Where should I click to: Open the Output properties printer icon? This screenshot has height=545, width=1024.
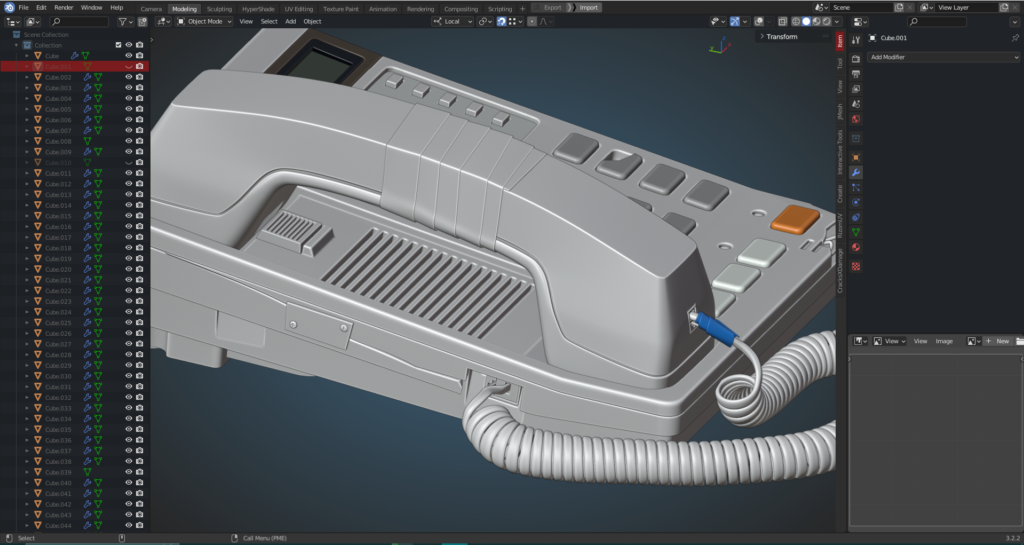[856, 74]
